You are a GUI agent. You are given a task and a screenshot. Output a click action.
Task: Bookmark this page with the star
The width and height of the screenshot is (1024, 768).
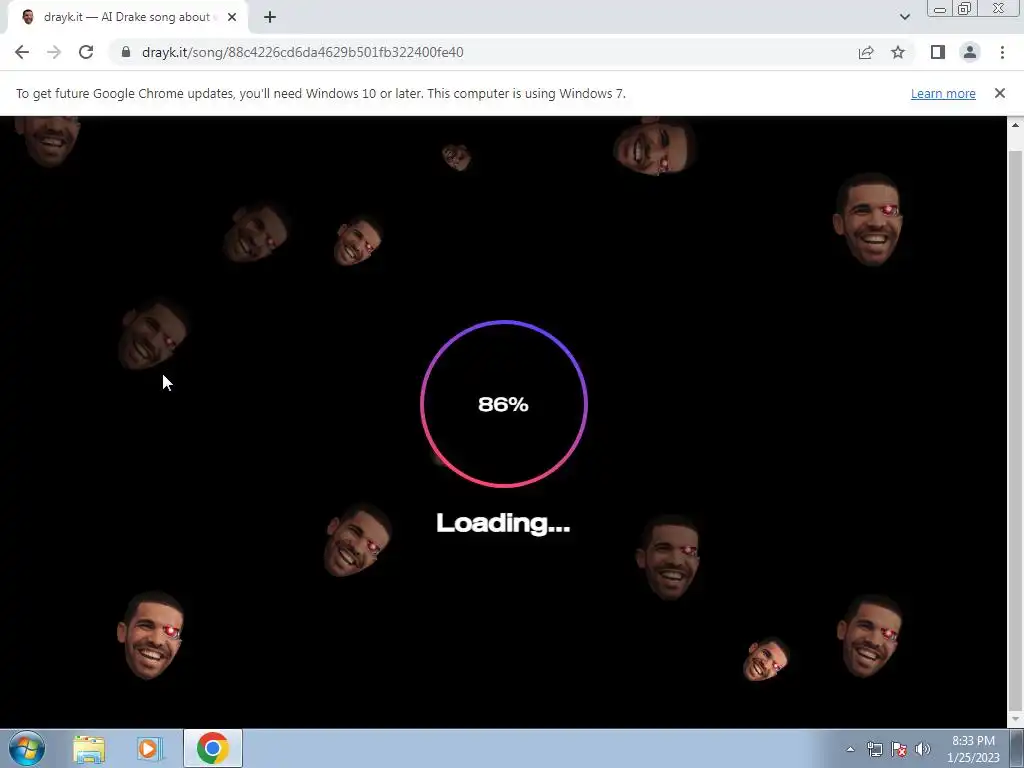tap(898, 52)
